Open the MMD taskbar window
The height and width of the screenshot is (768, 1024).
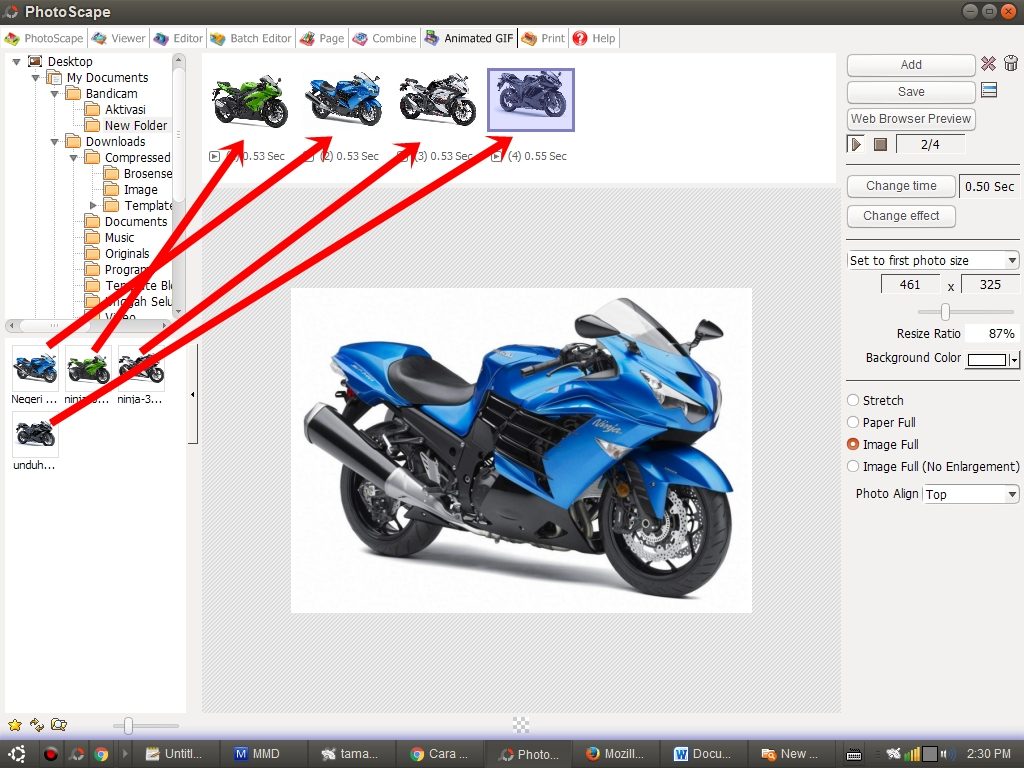coord(263,754)
